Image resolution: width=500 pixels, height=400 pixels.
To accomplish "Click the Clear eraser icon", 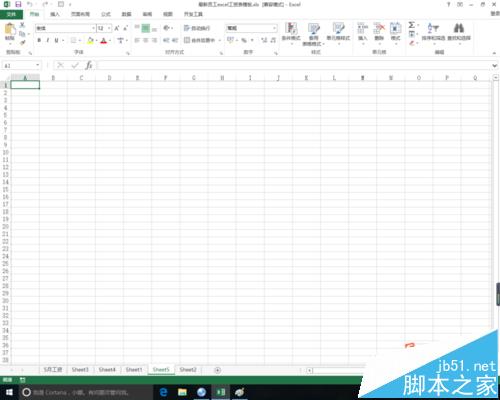I will coord(412,43).
